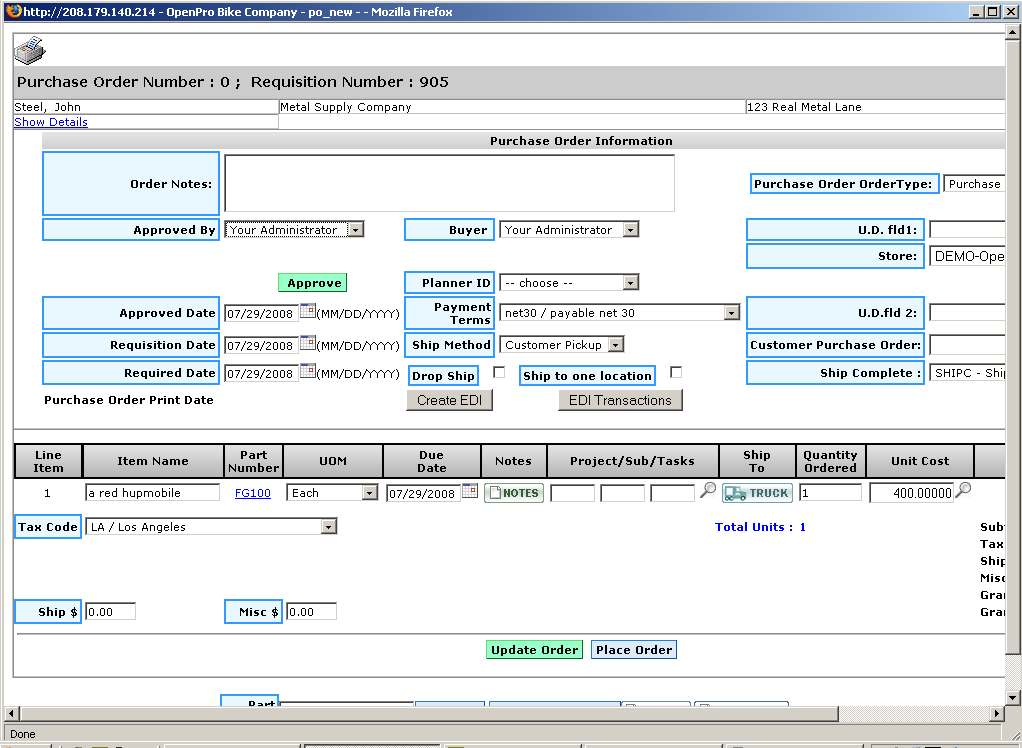Click the Unit Cost magnifier lookup icon
Screen dimensions: 1022x748
click(963, 491)
